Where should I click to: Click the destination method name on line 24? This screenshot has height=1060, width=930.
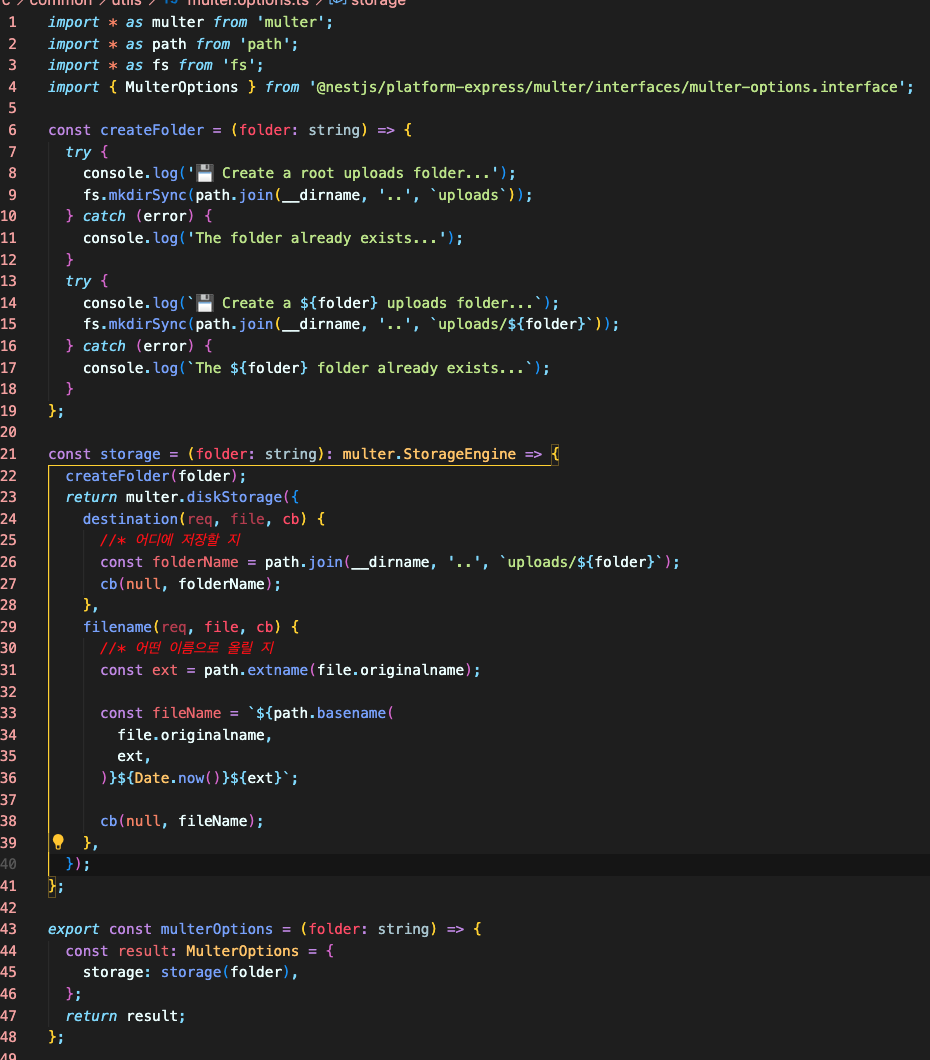(130, 519)
